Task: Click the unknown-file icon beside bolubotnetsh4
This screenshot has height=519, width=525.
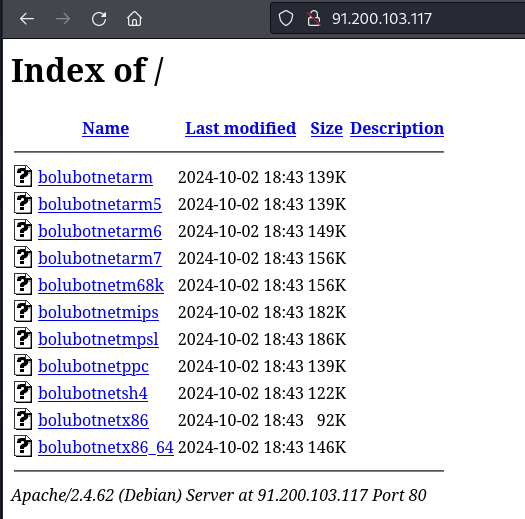Action: coord(23,392)
